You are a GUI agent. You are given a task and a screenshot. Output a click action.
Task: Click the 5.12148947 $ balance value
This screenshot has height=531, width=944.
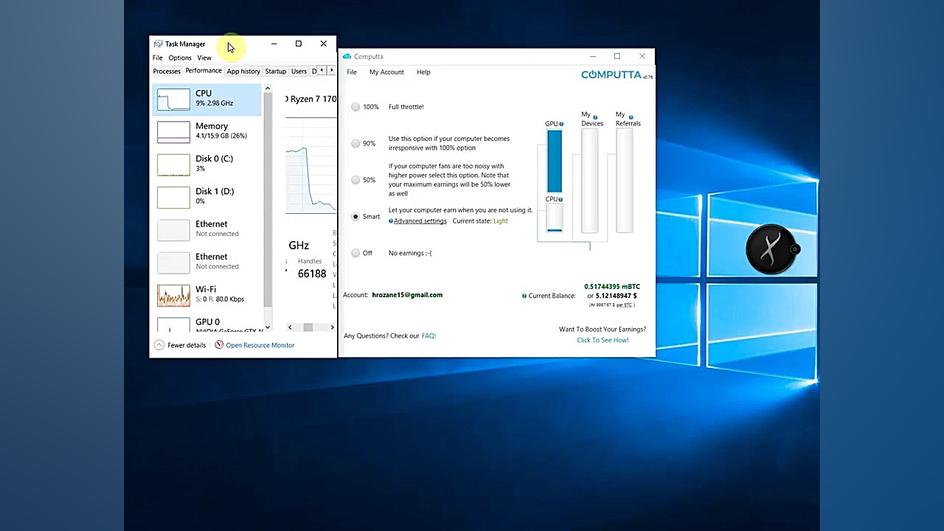click(616, 296)
